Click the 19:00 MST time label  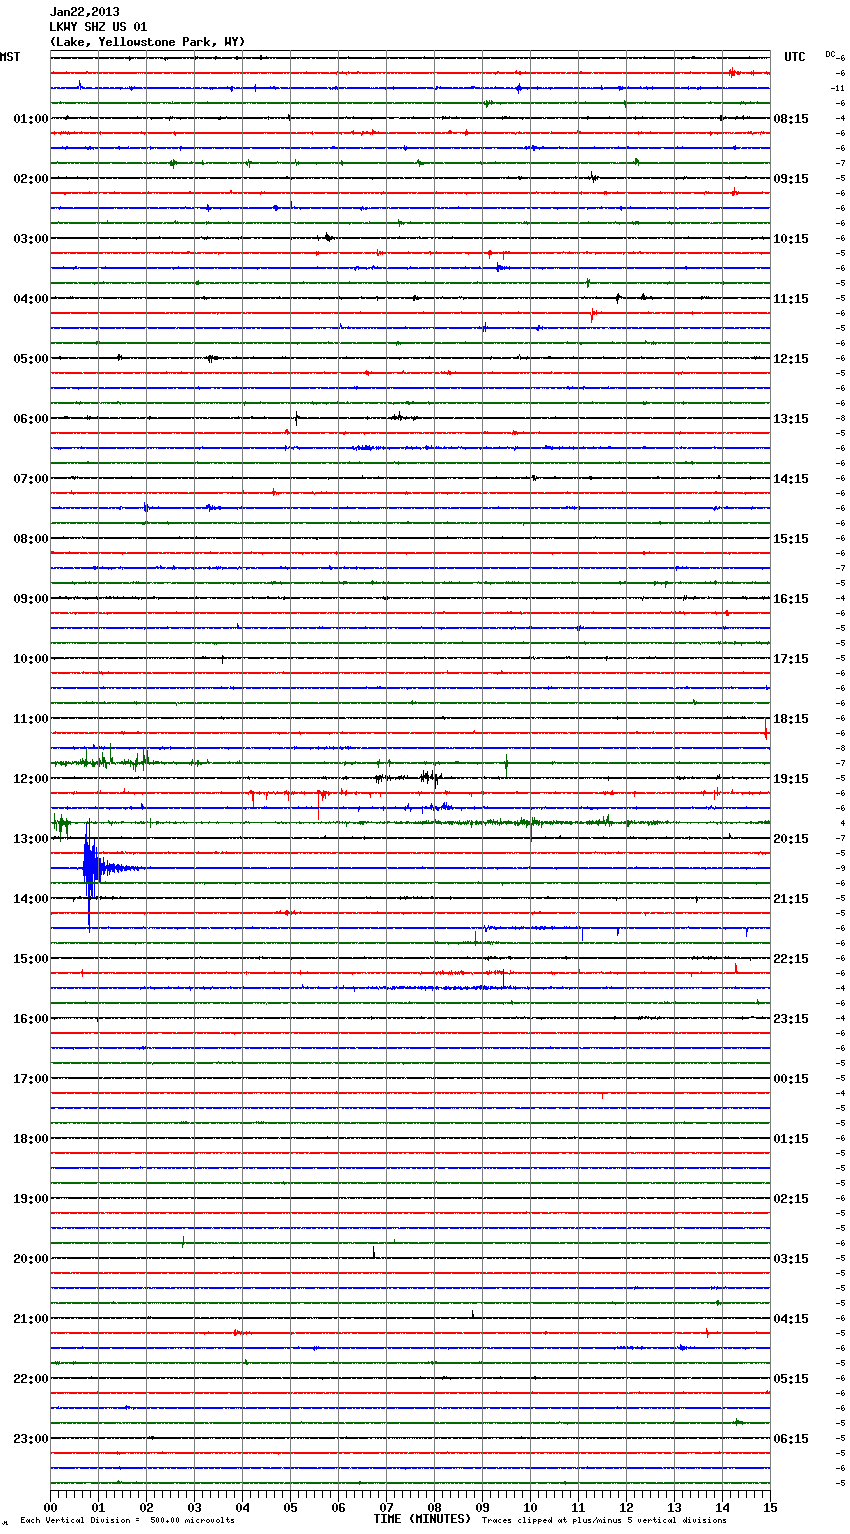coord(31,1199)
